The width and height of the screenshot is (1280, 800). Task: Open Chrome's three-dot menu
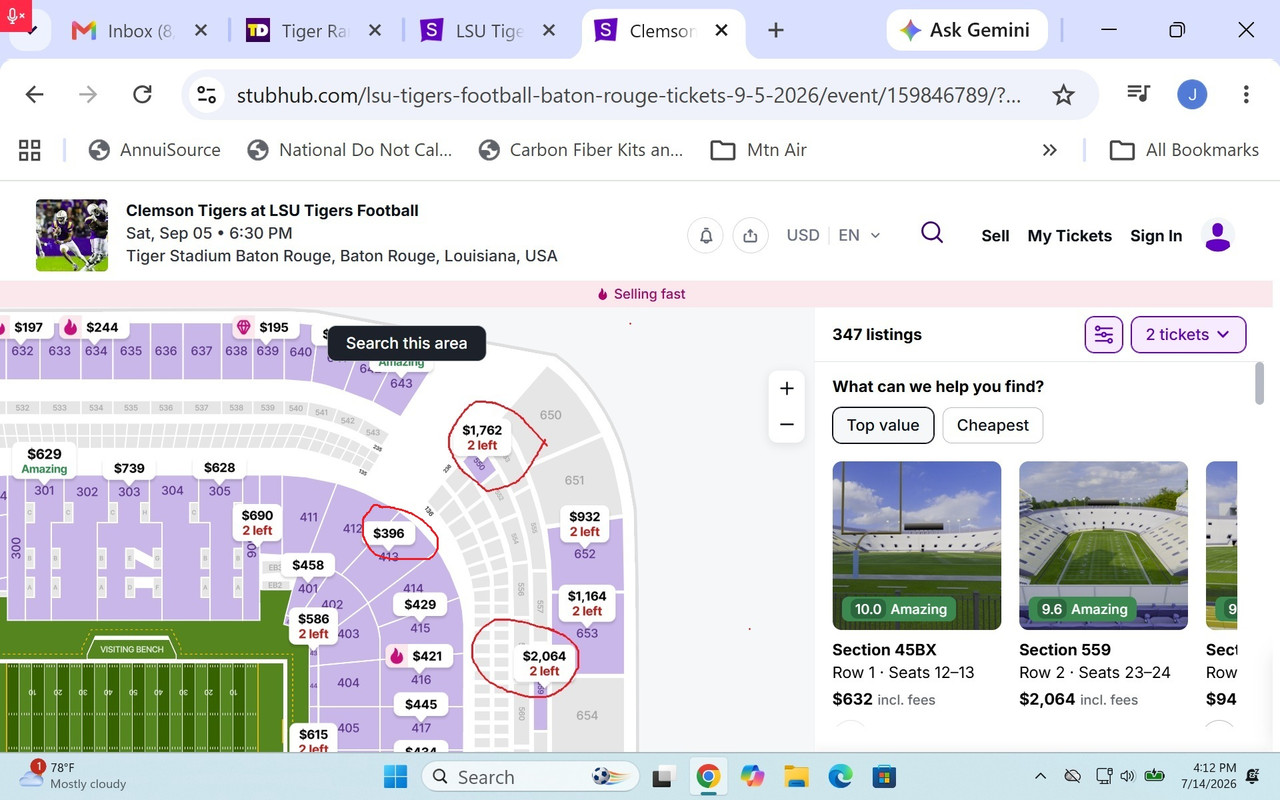tap(1246, 95)
